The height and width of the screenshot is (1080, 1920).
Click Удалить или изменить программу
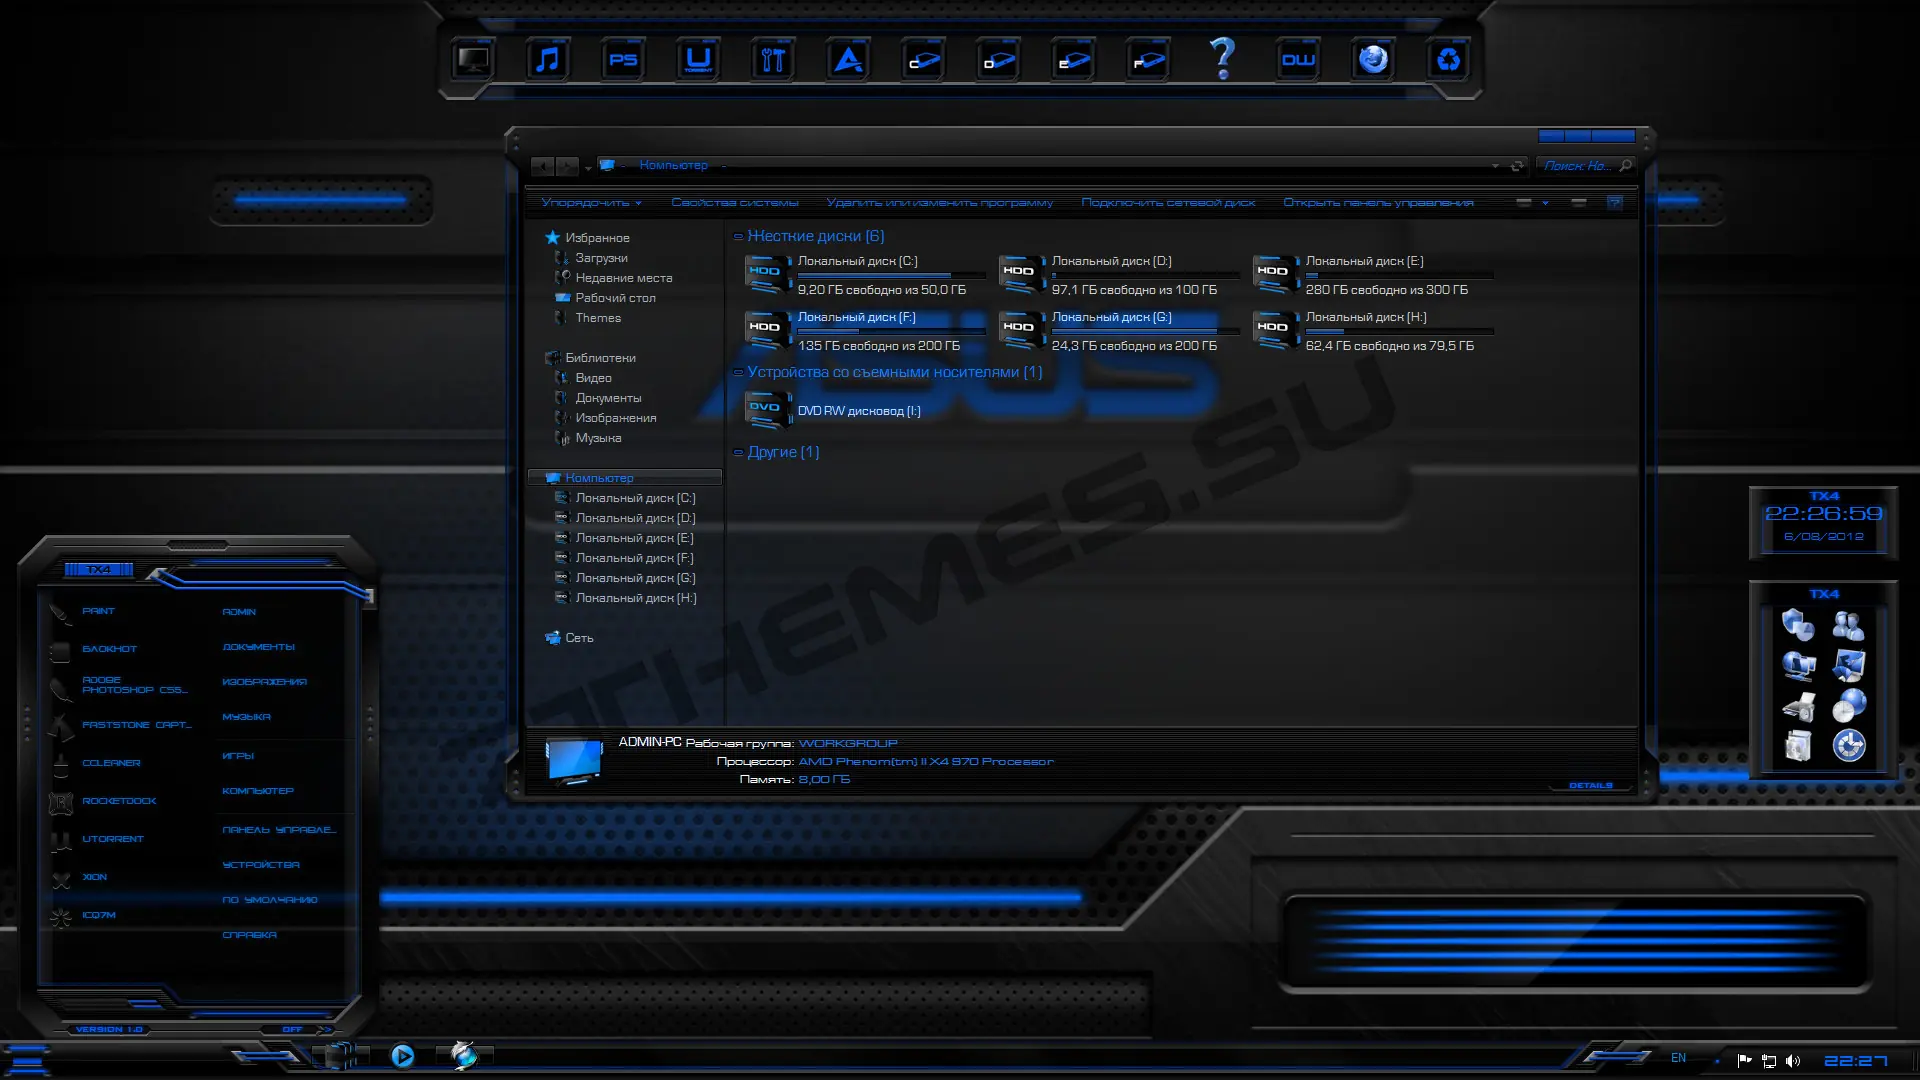tap(940, 203)
